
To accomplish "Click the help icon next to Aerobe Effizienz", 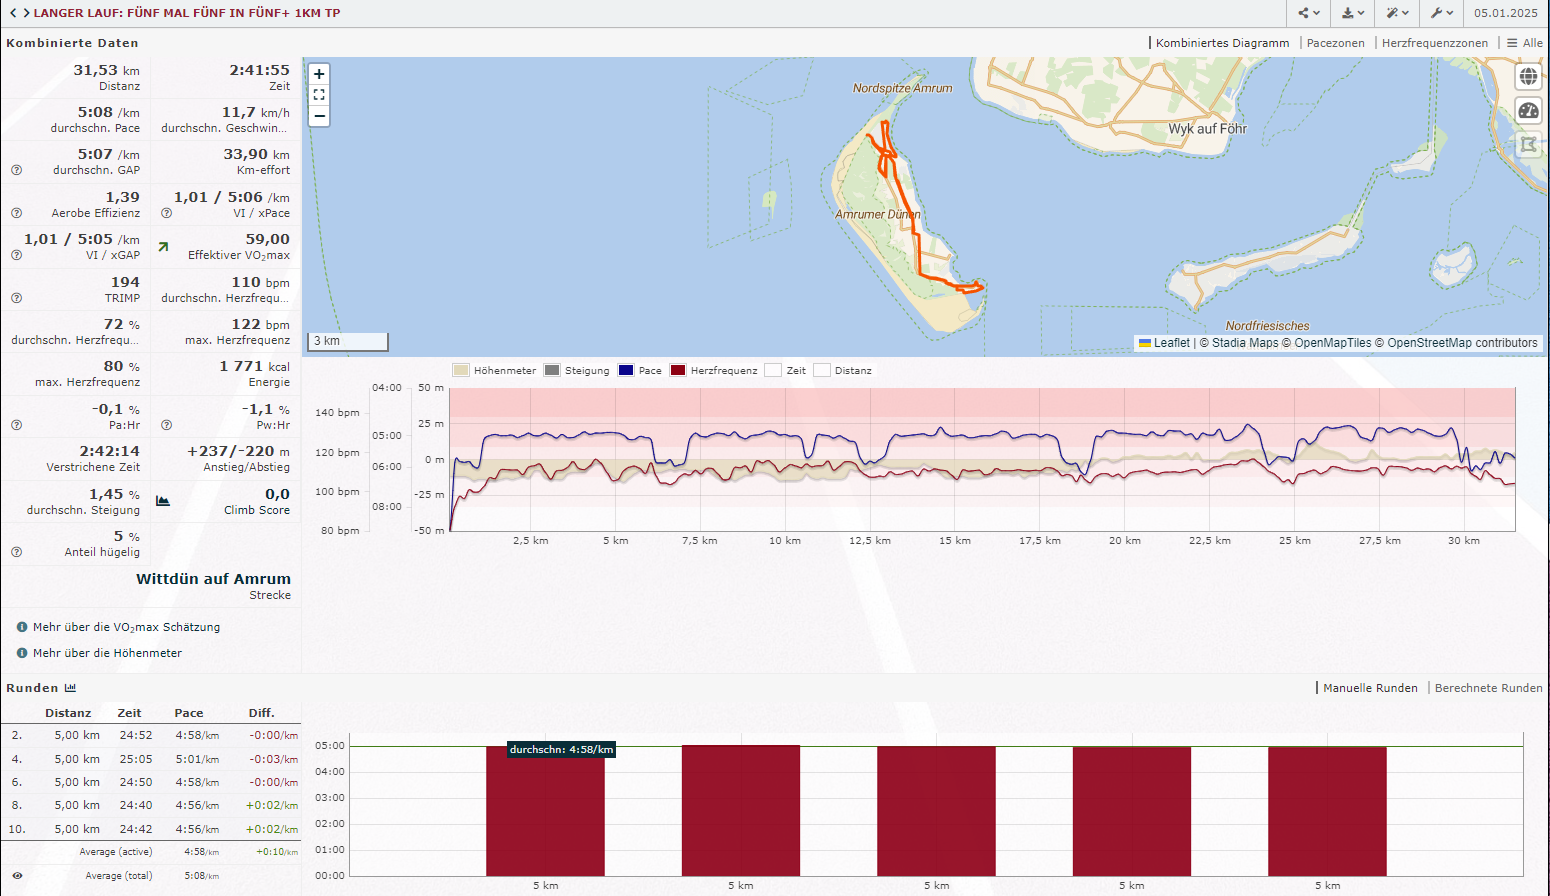I will [17, 213].
